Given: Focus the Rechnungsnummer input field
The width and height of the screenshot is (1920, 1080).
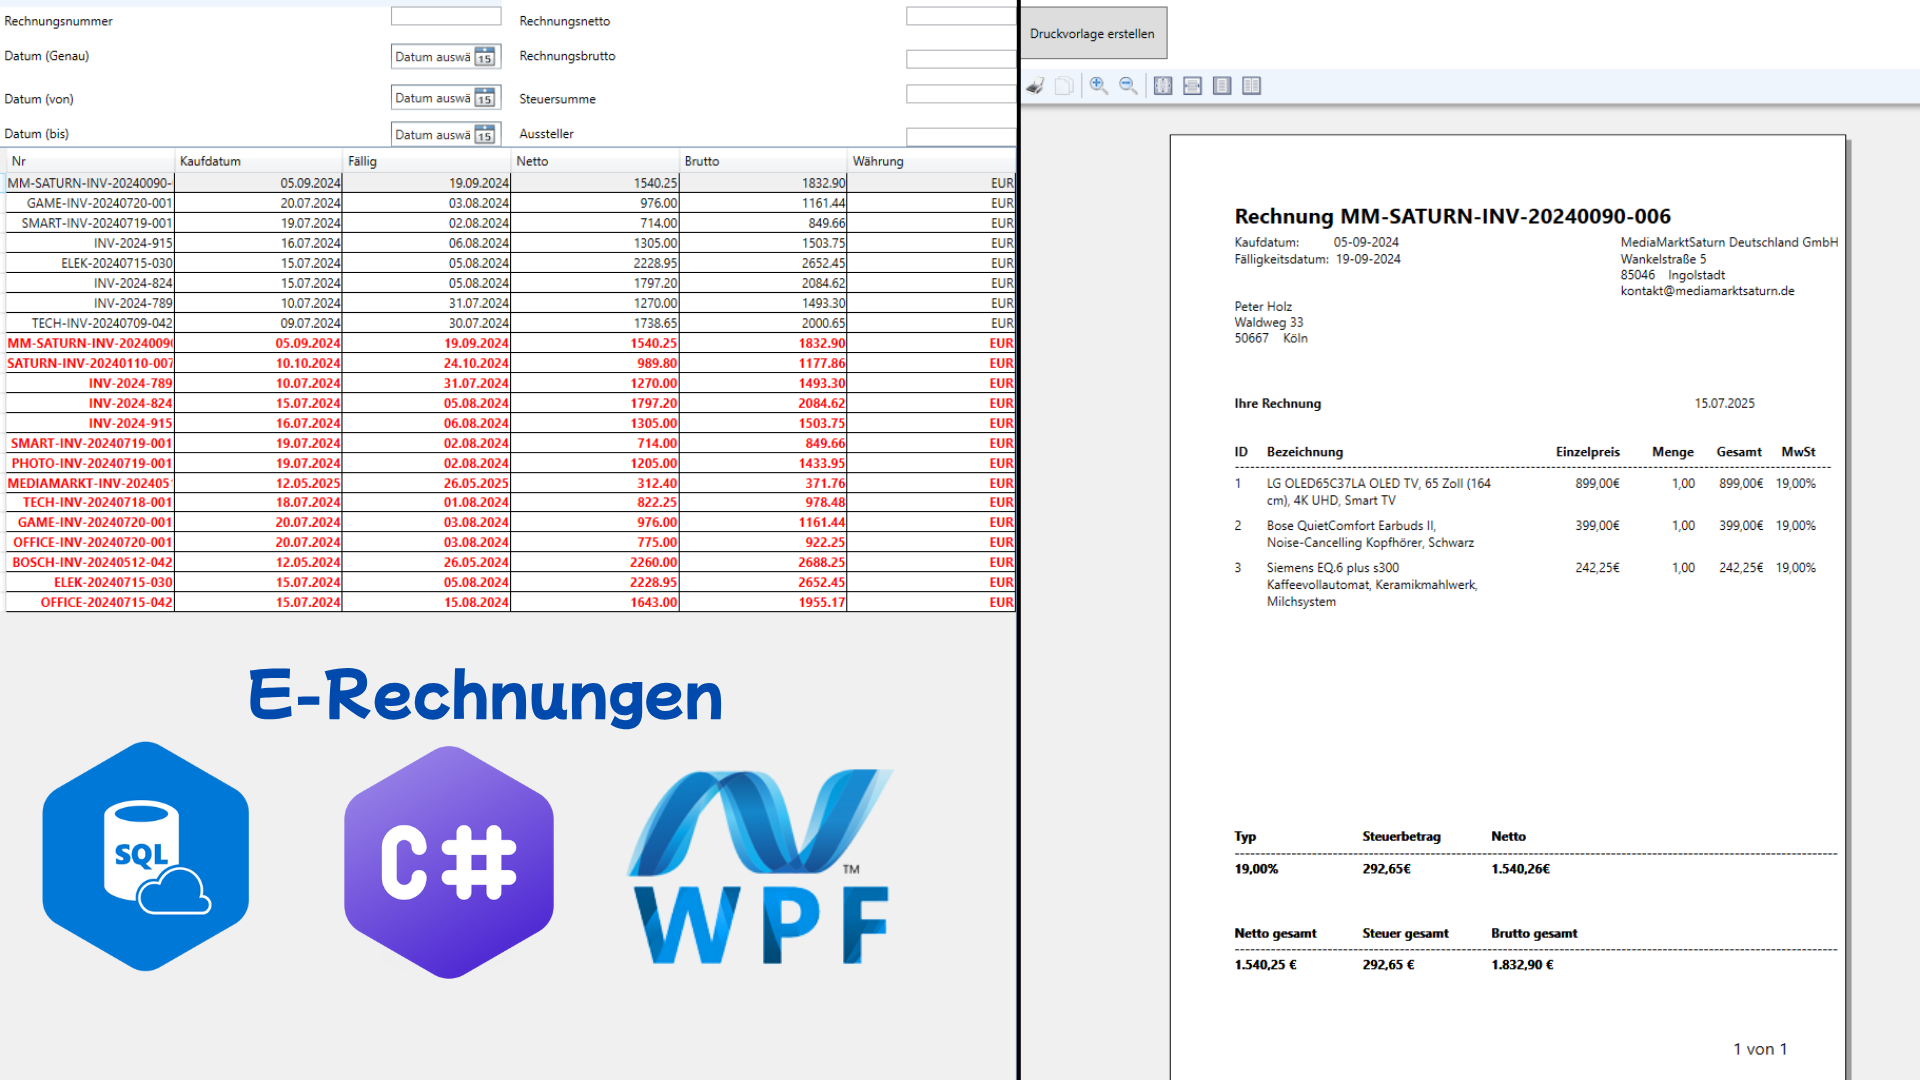Looking at the screenshot, I should pos(446,16).
